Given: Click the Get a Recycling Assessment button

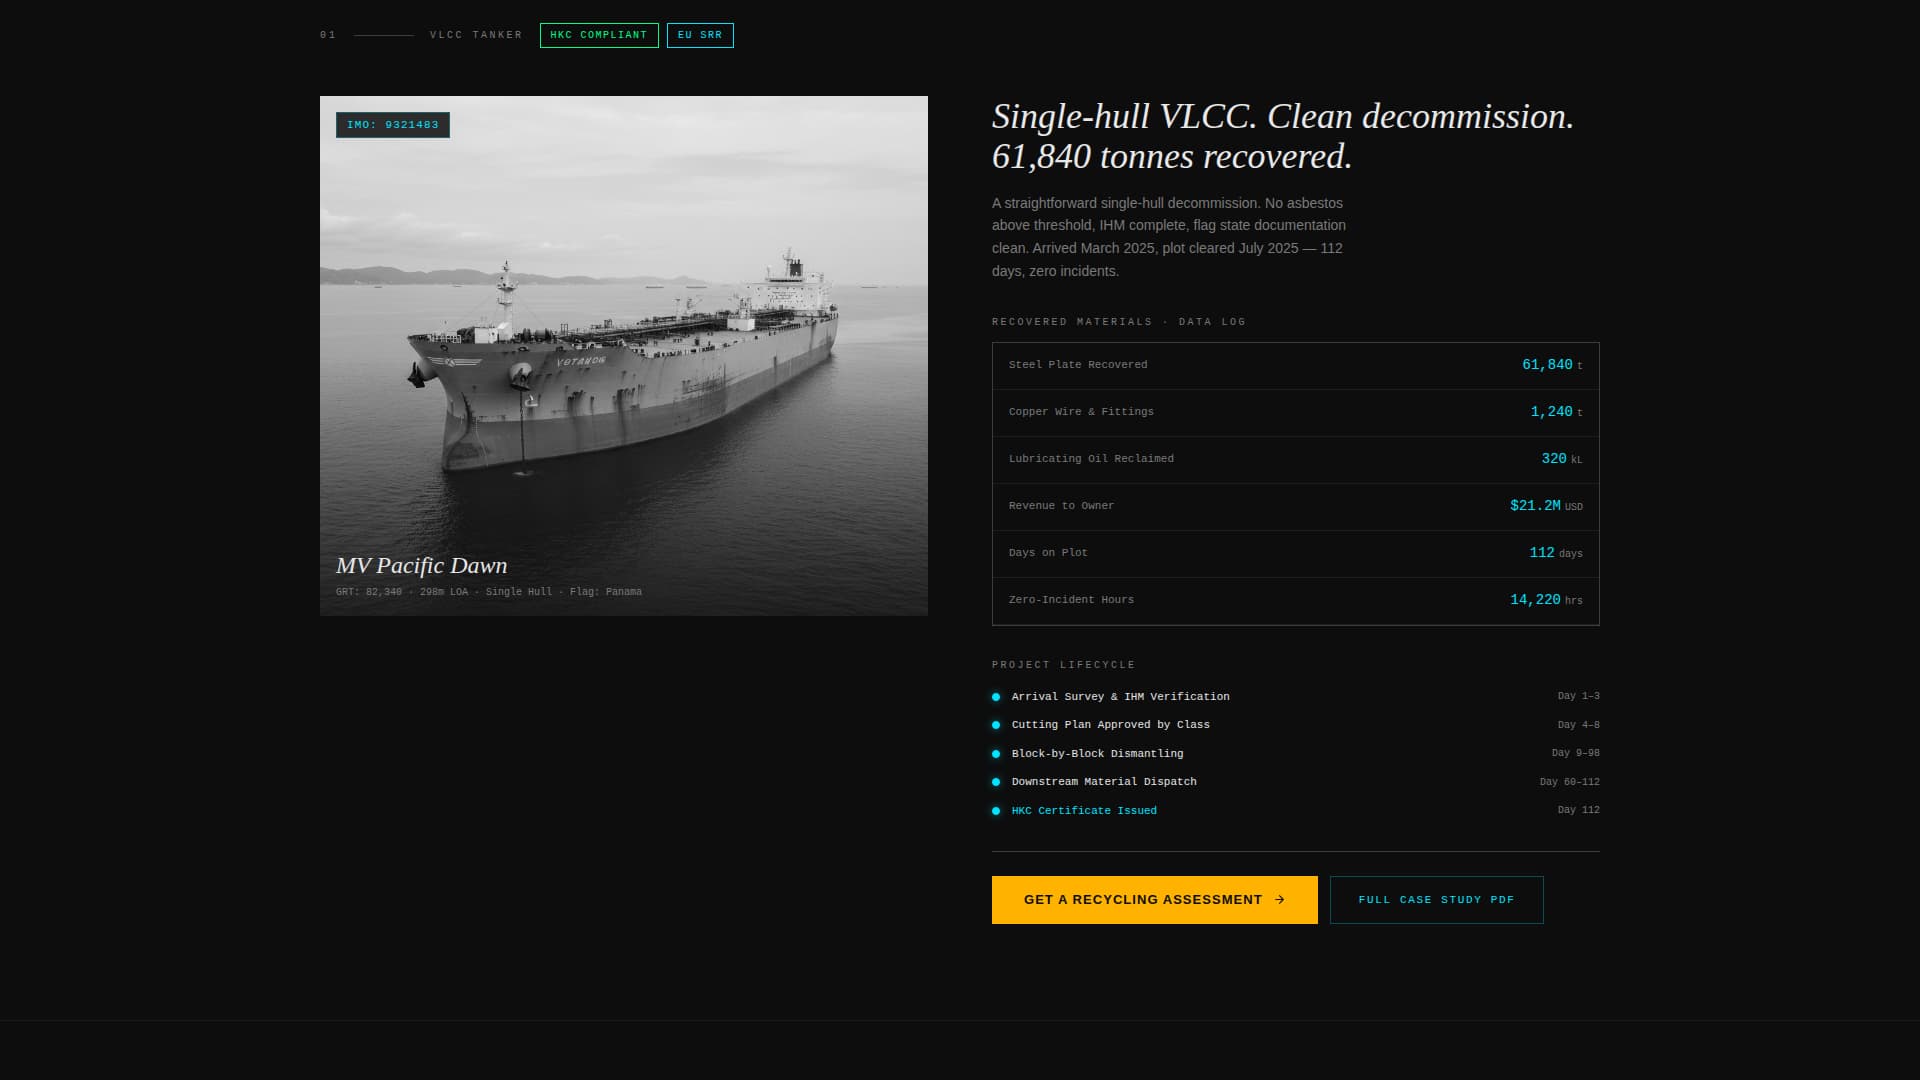Looking at the screenshot, I should coord(1154,900).
